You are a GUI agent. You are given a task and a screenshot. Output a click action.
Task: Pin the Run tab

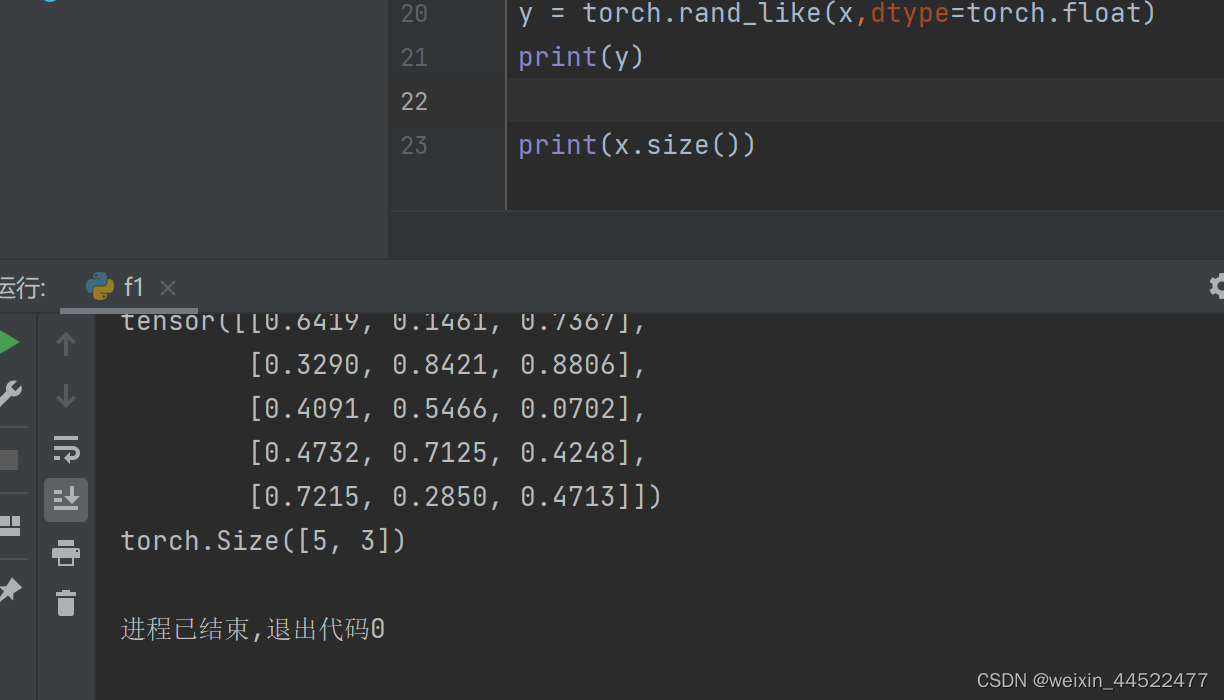pyautogui.click(x=9, y=590)
